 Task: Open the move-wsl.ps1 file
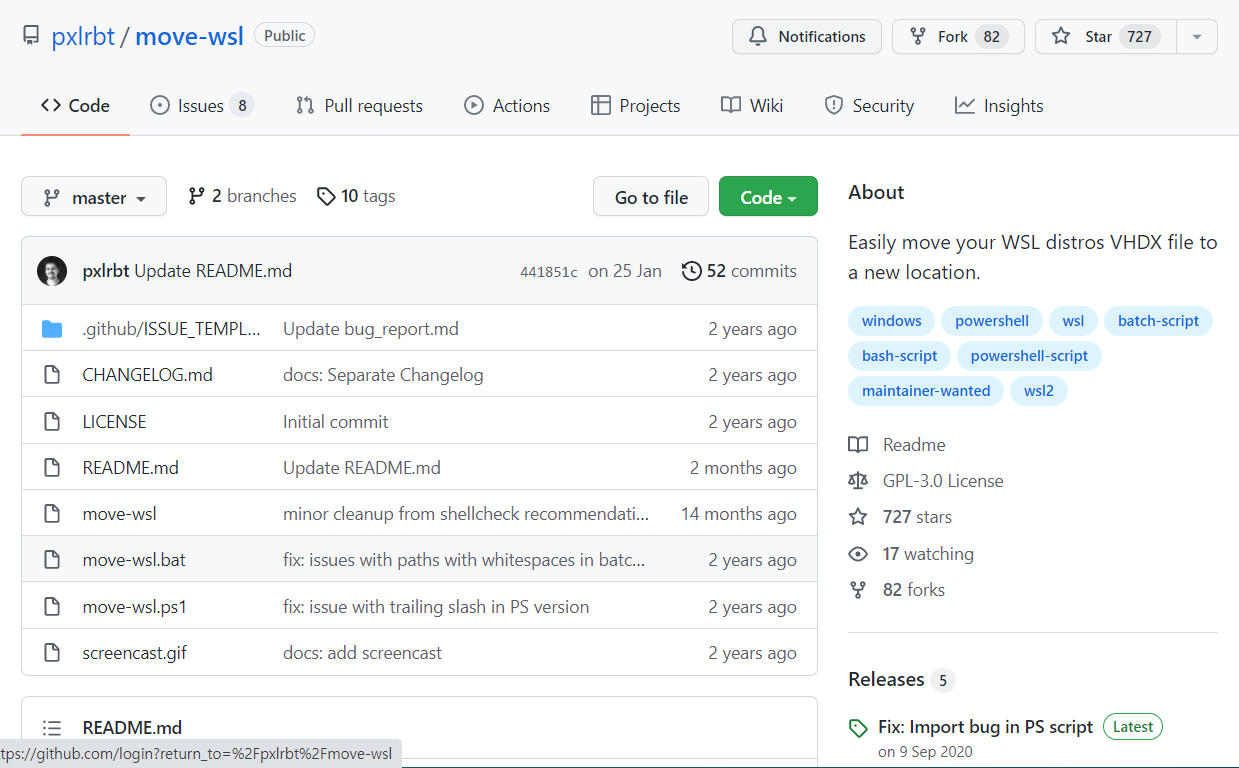134,607
